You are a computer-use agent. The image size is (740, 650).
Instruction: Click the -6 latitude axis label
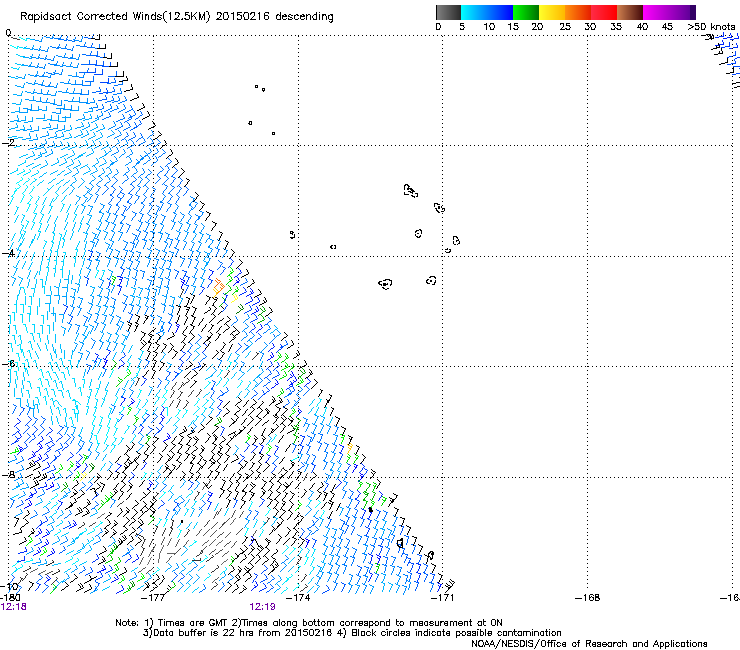[8, 363]
